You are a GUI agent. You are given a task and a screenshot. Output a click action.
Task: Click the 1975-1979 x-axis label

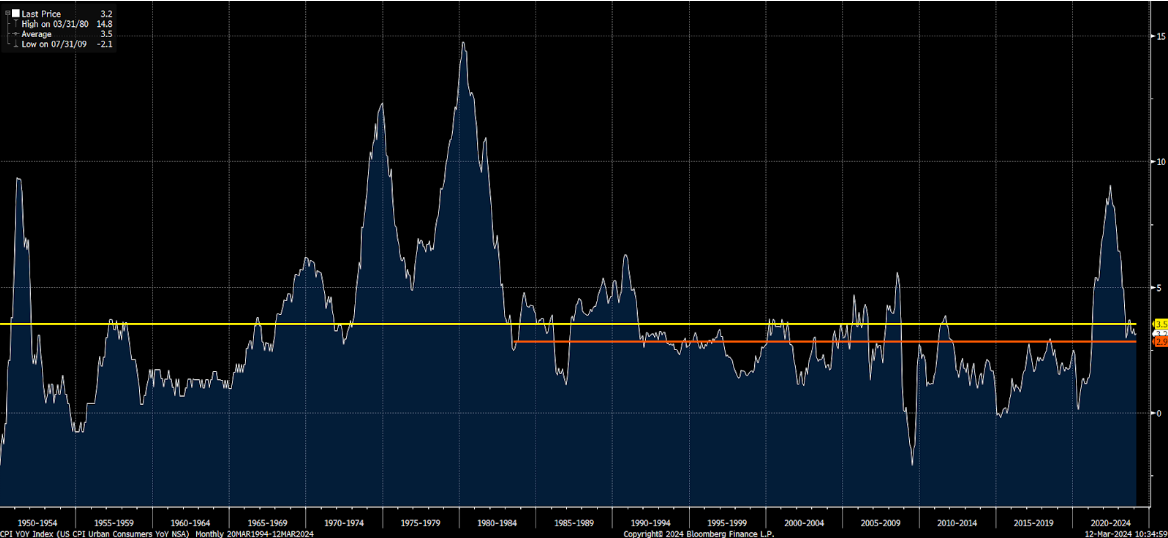tap(420, 523)
